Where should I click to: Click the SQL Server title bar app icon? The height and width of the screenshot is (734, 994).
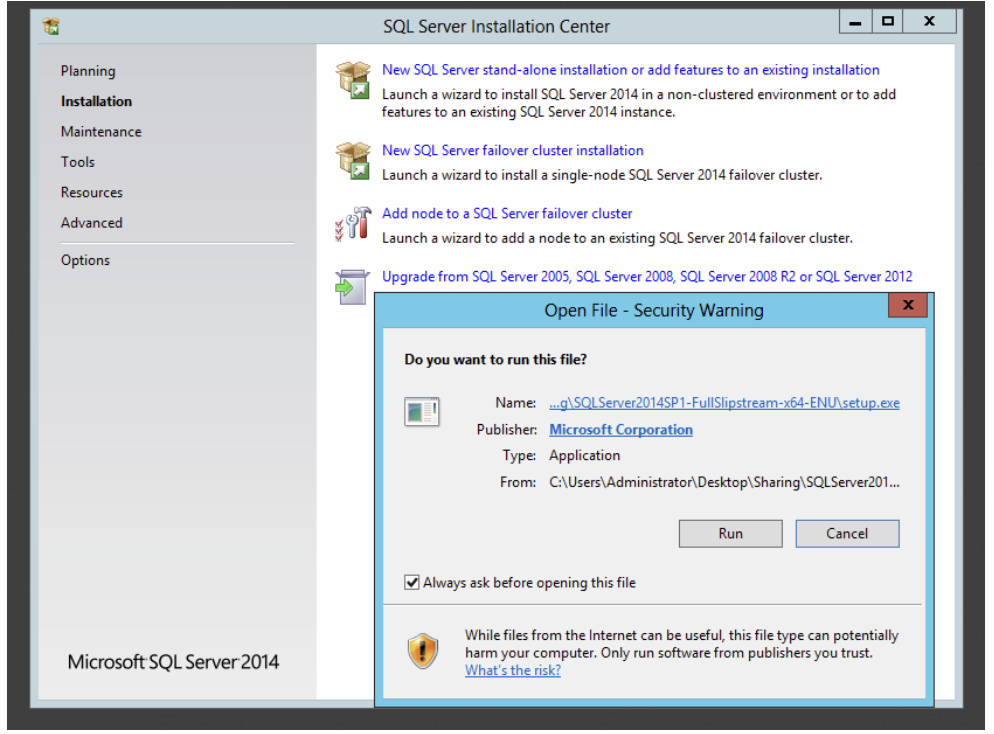[51, 26]
